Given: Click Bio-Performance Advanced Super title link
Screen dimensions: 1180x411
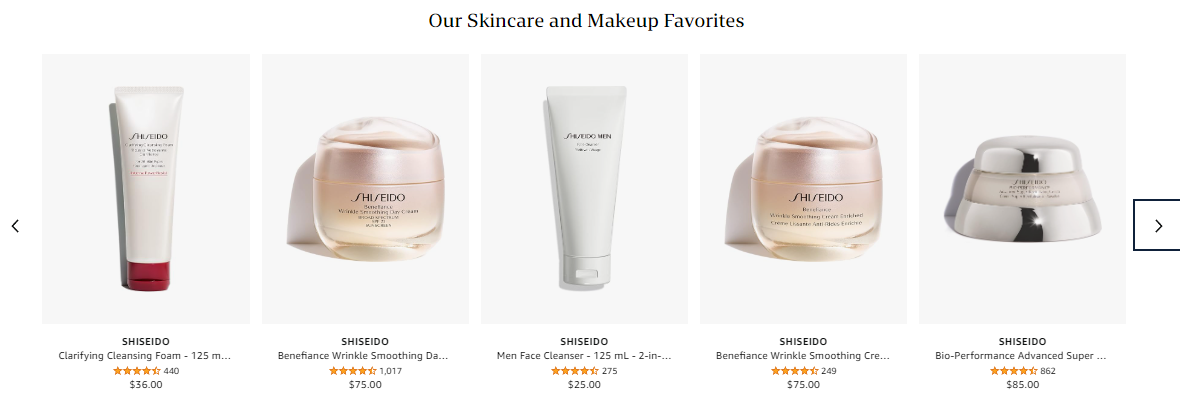Looking at the screenshot, I should click(x=1022, y=355).
